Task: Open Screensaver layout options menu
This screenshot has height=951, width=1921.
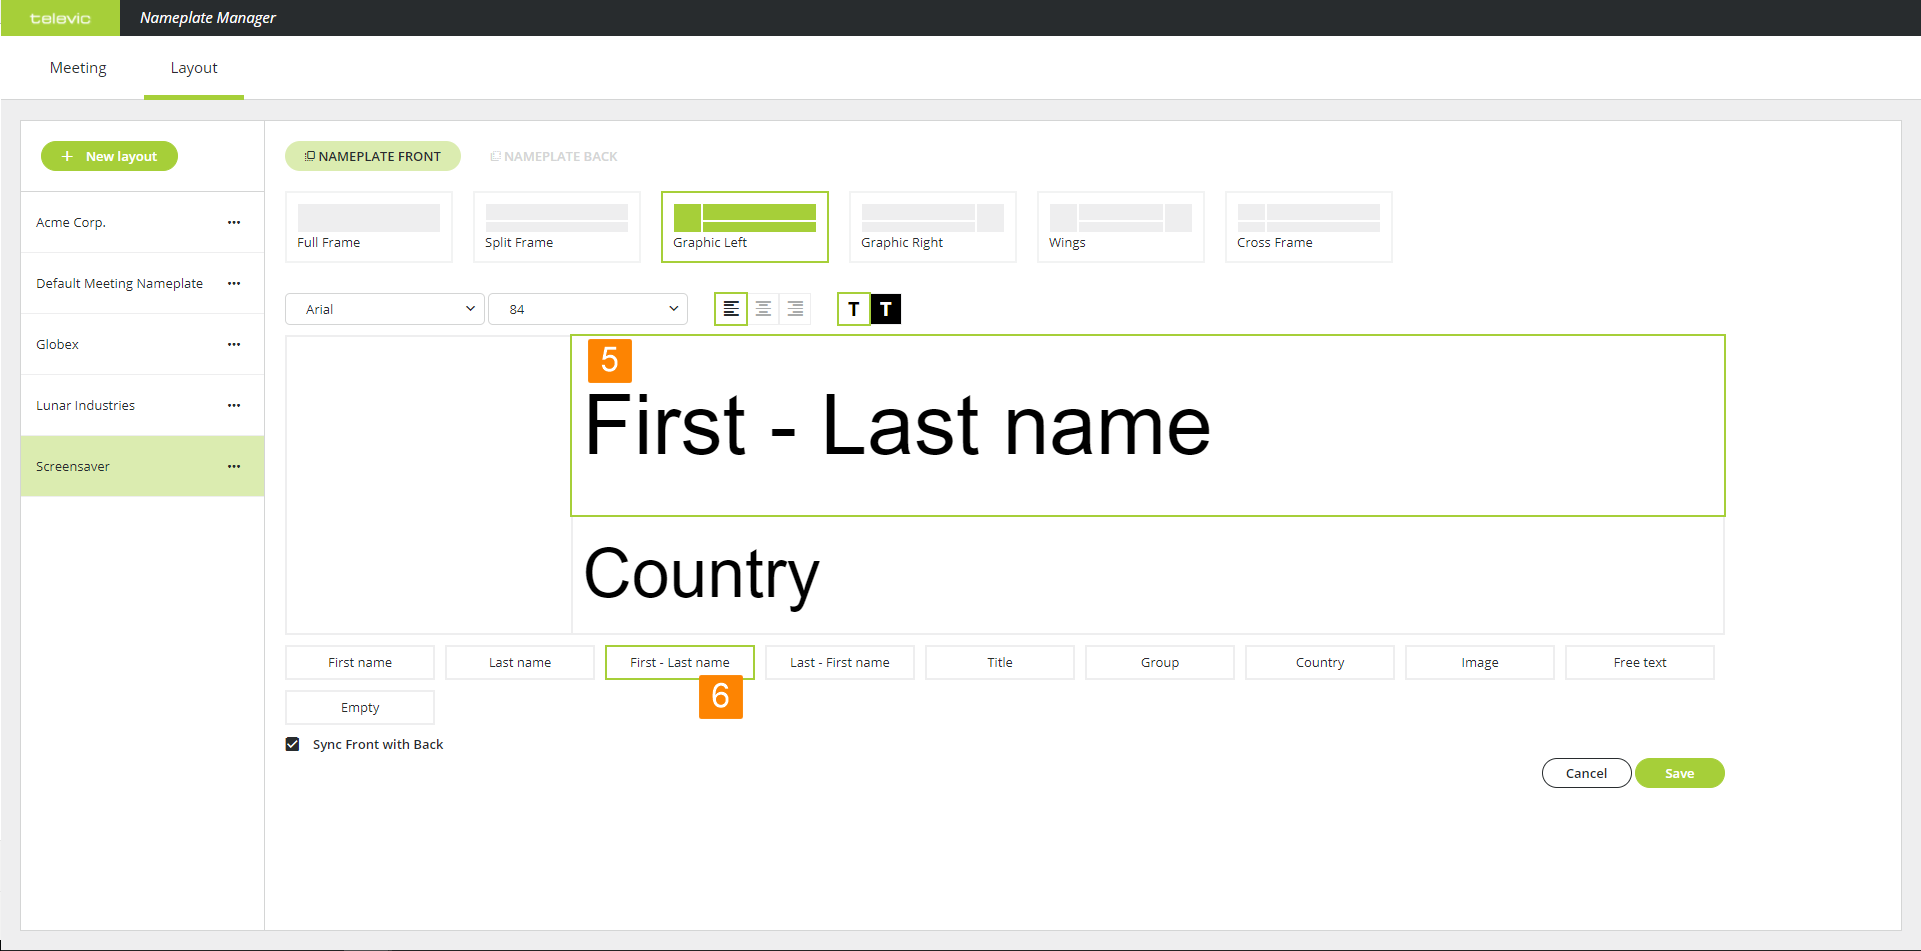Action: (x=234, y=466)
